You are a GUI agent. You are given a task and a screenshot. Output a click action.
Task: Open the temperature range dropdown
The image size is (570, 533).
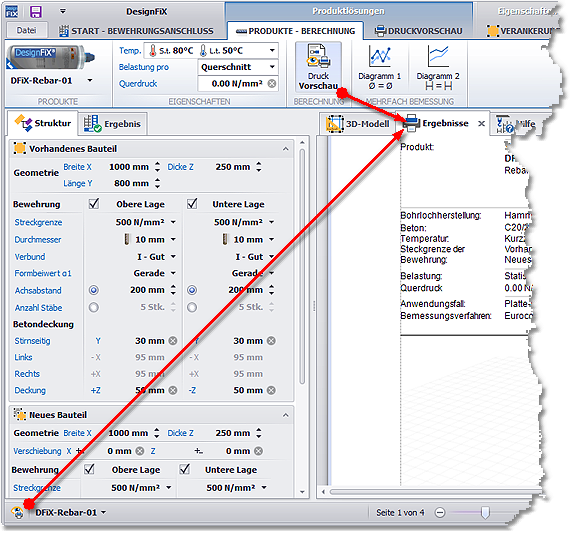coord(272,51)
